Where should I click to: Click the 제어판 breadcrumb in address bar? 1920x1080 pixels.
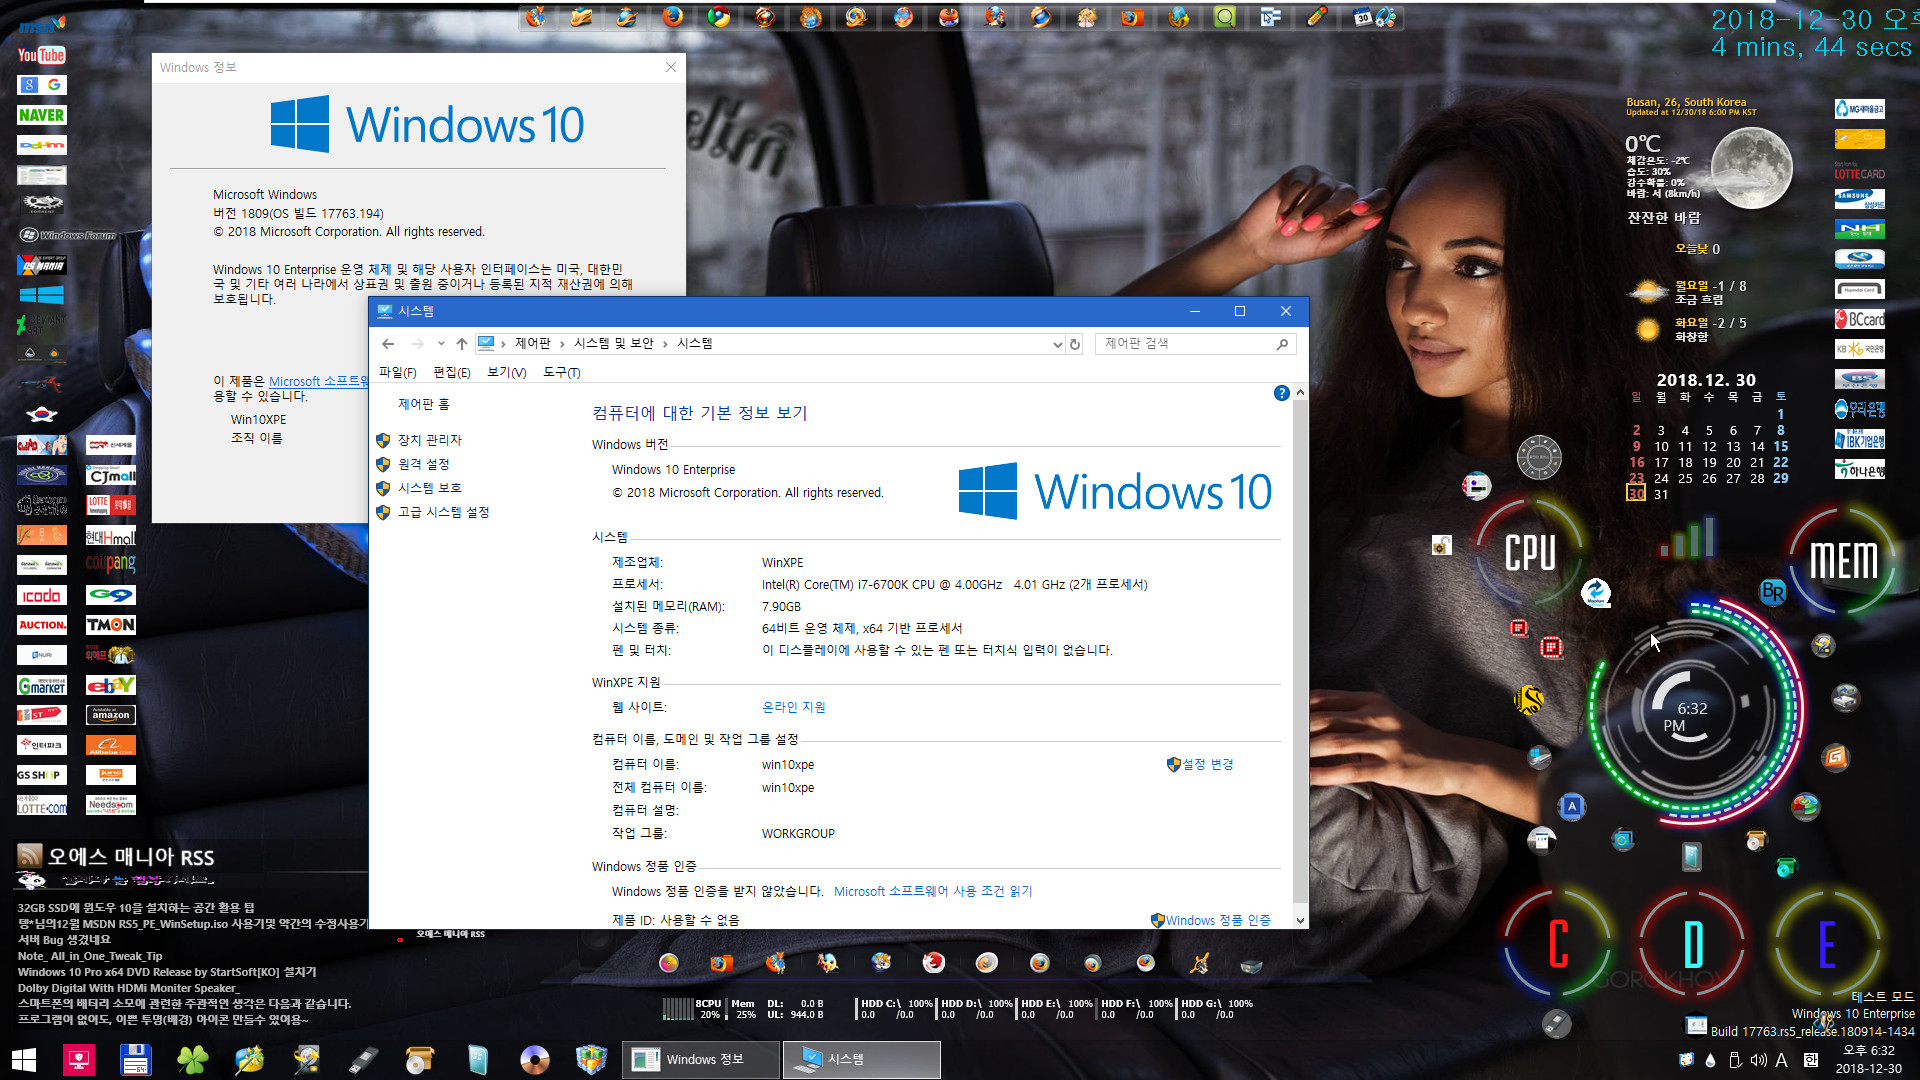[x=532, y=344]
